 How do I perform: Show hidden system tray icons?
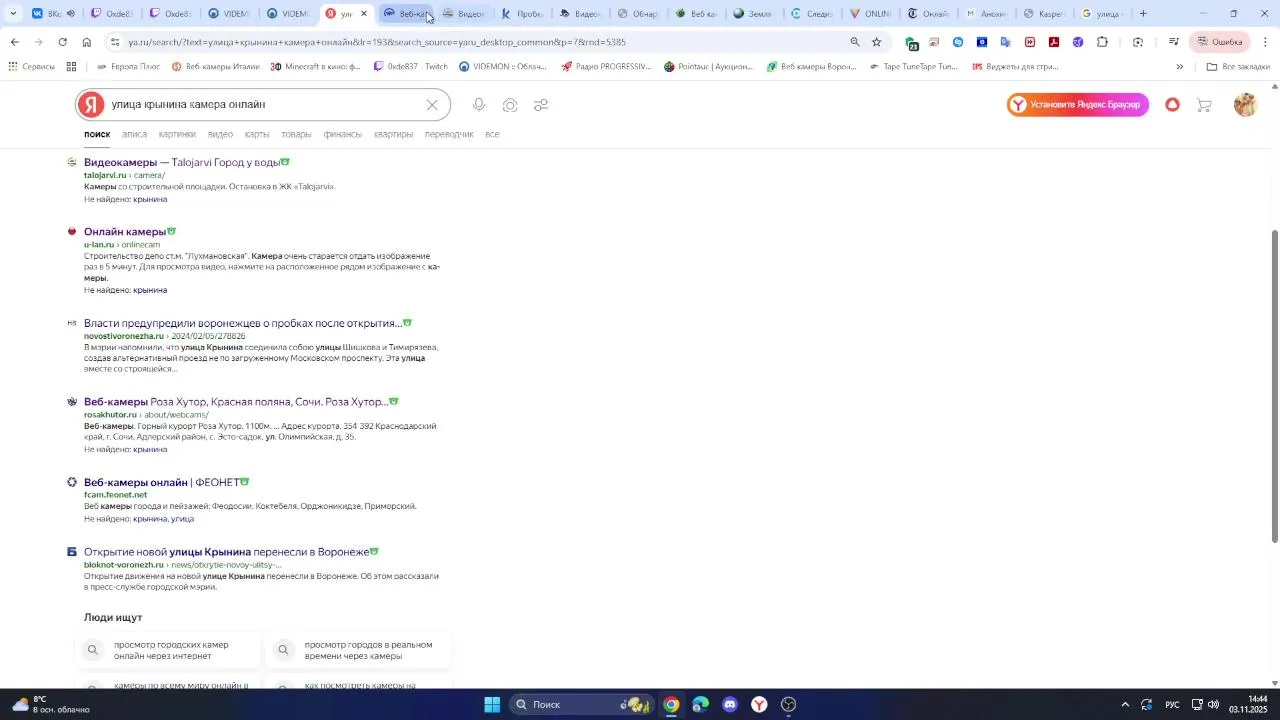tap(1125, 705)
